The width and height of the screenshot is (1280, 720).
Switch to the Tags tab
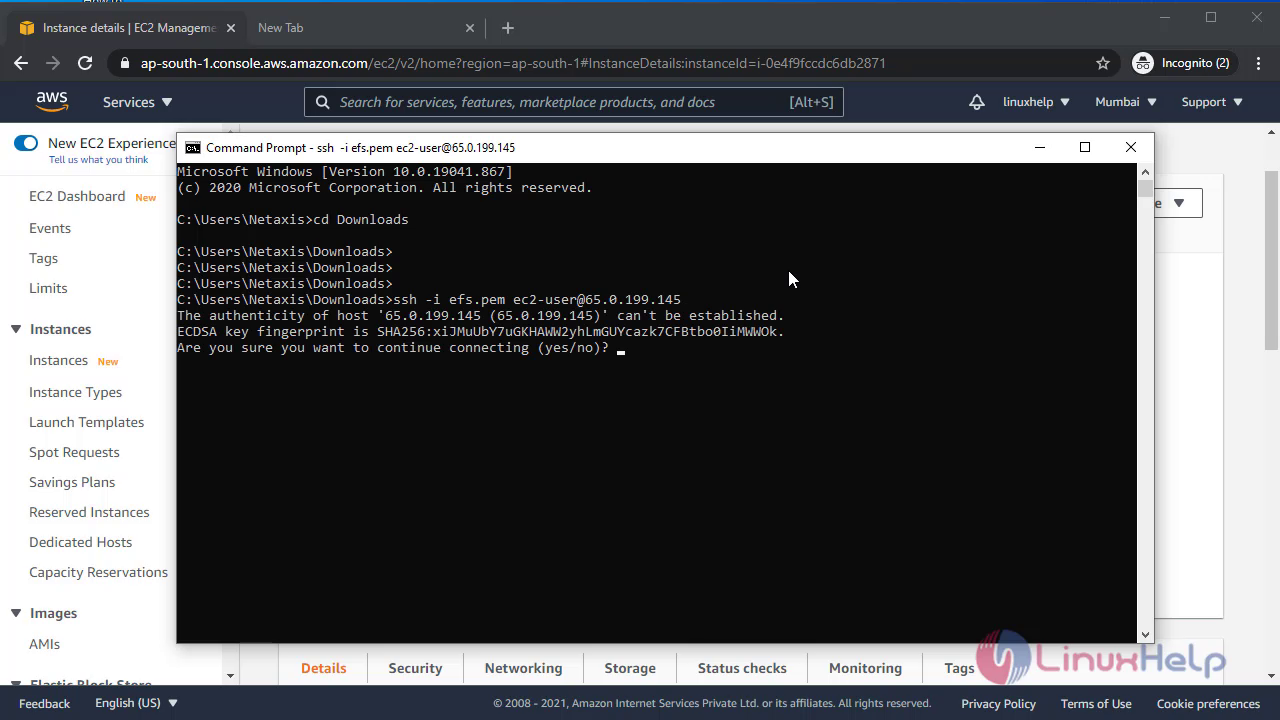959,668
